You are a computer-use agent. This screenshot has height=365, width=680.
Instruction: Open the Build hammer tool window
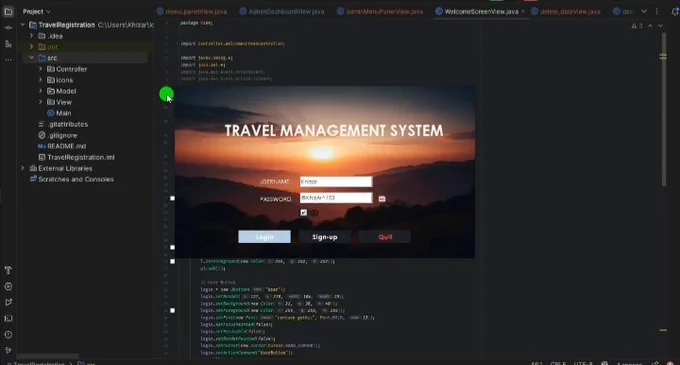(x=8, y=270)
